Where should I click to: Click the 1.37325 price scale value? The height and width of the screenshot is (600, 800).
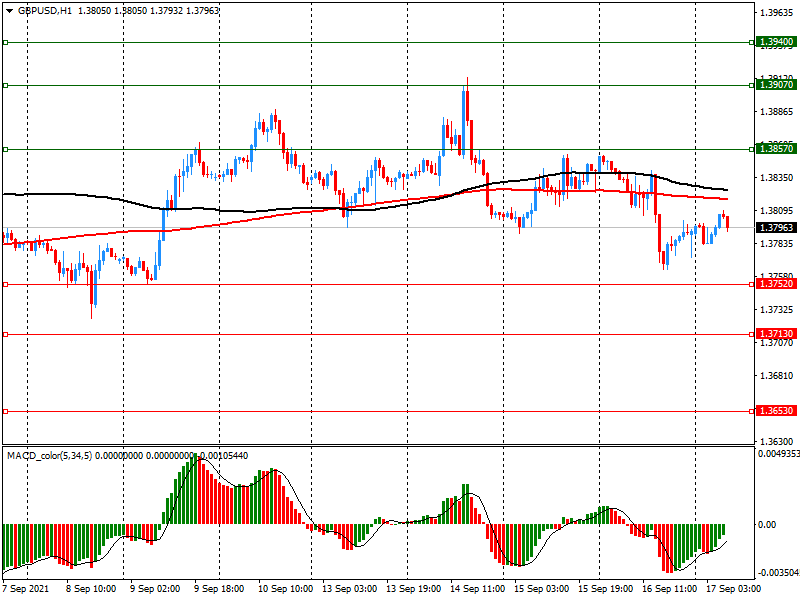[777, 310]
